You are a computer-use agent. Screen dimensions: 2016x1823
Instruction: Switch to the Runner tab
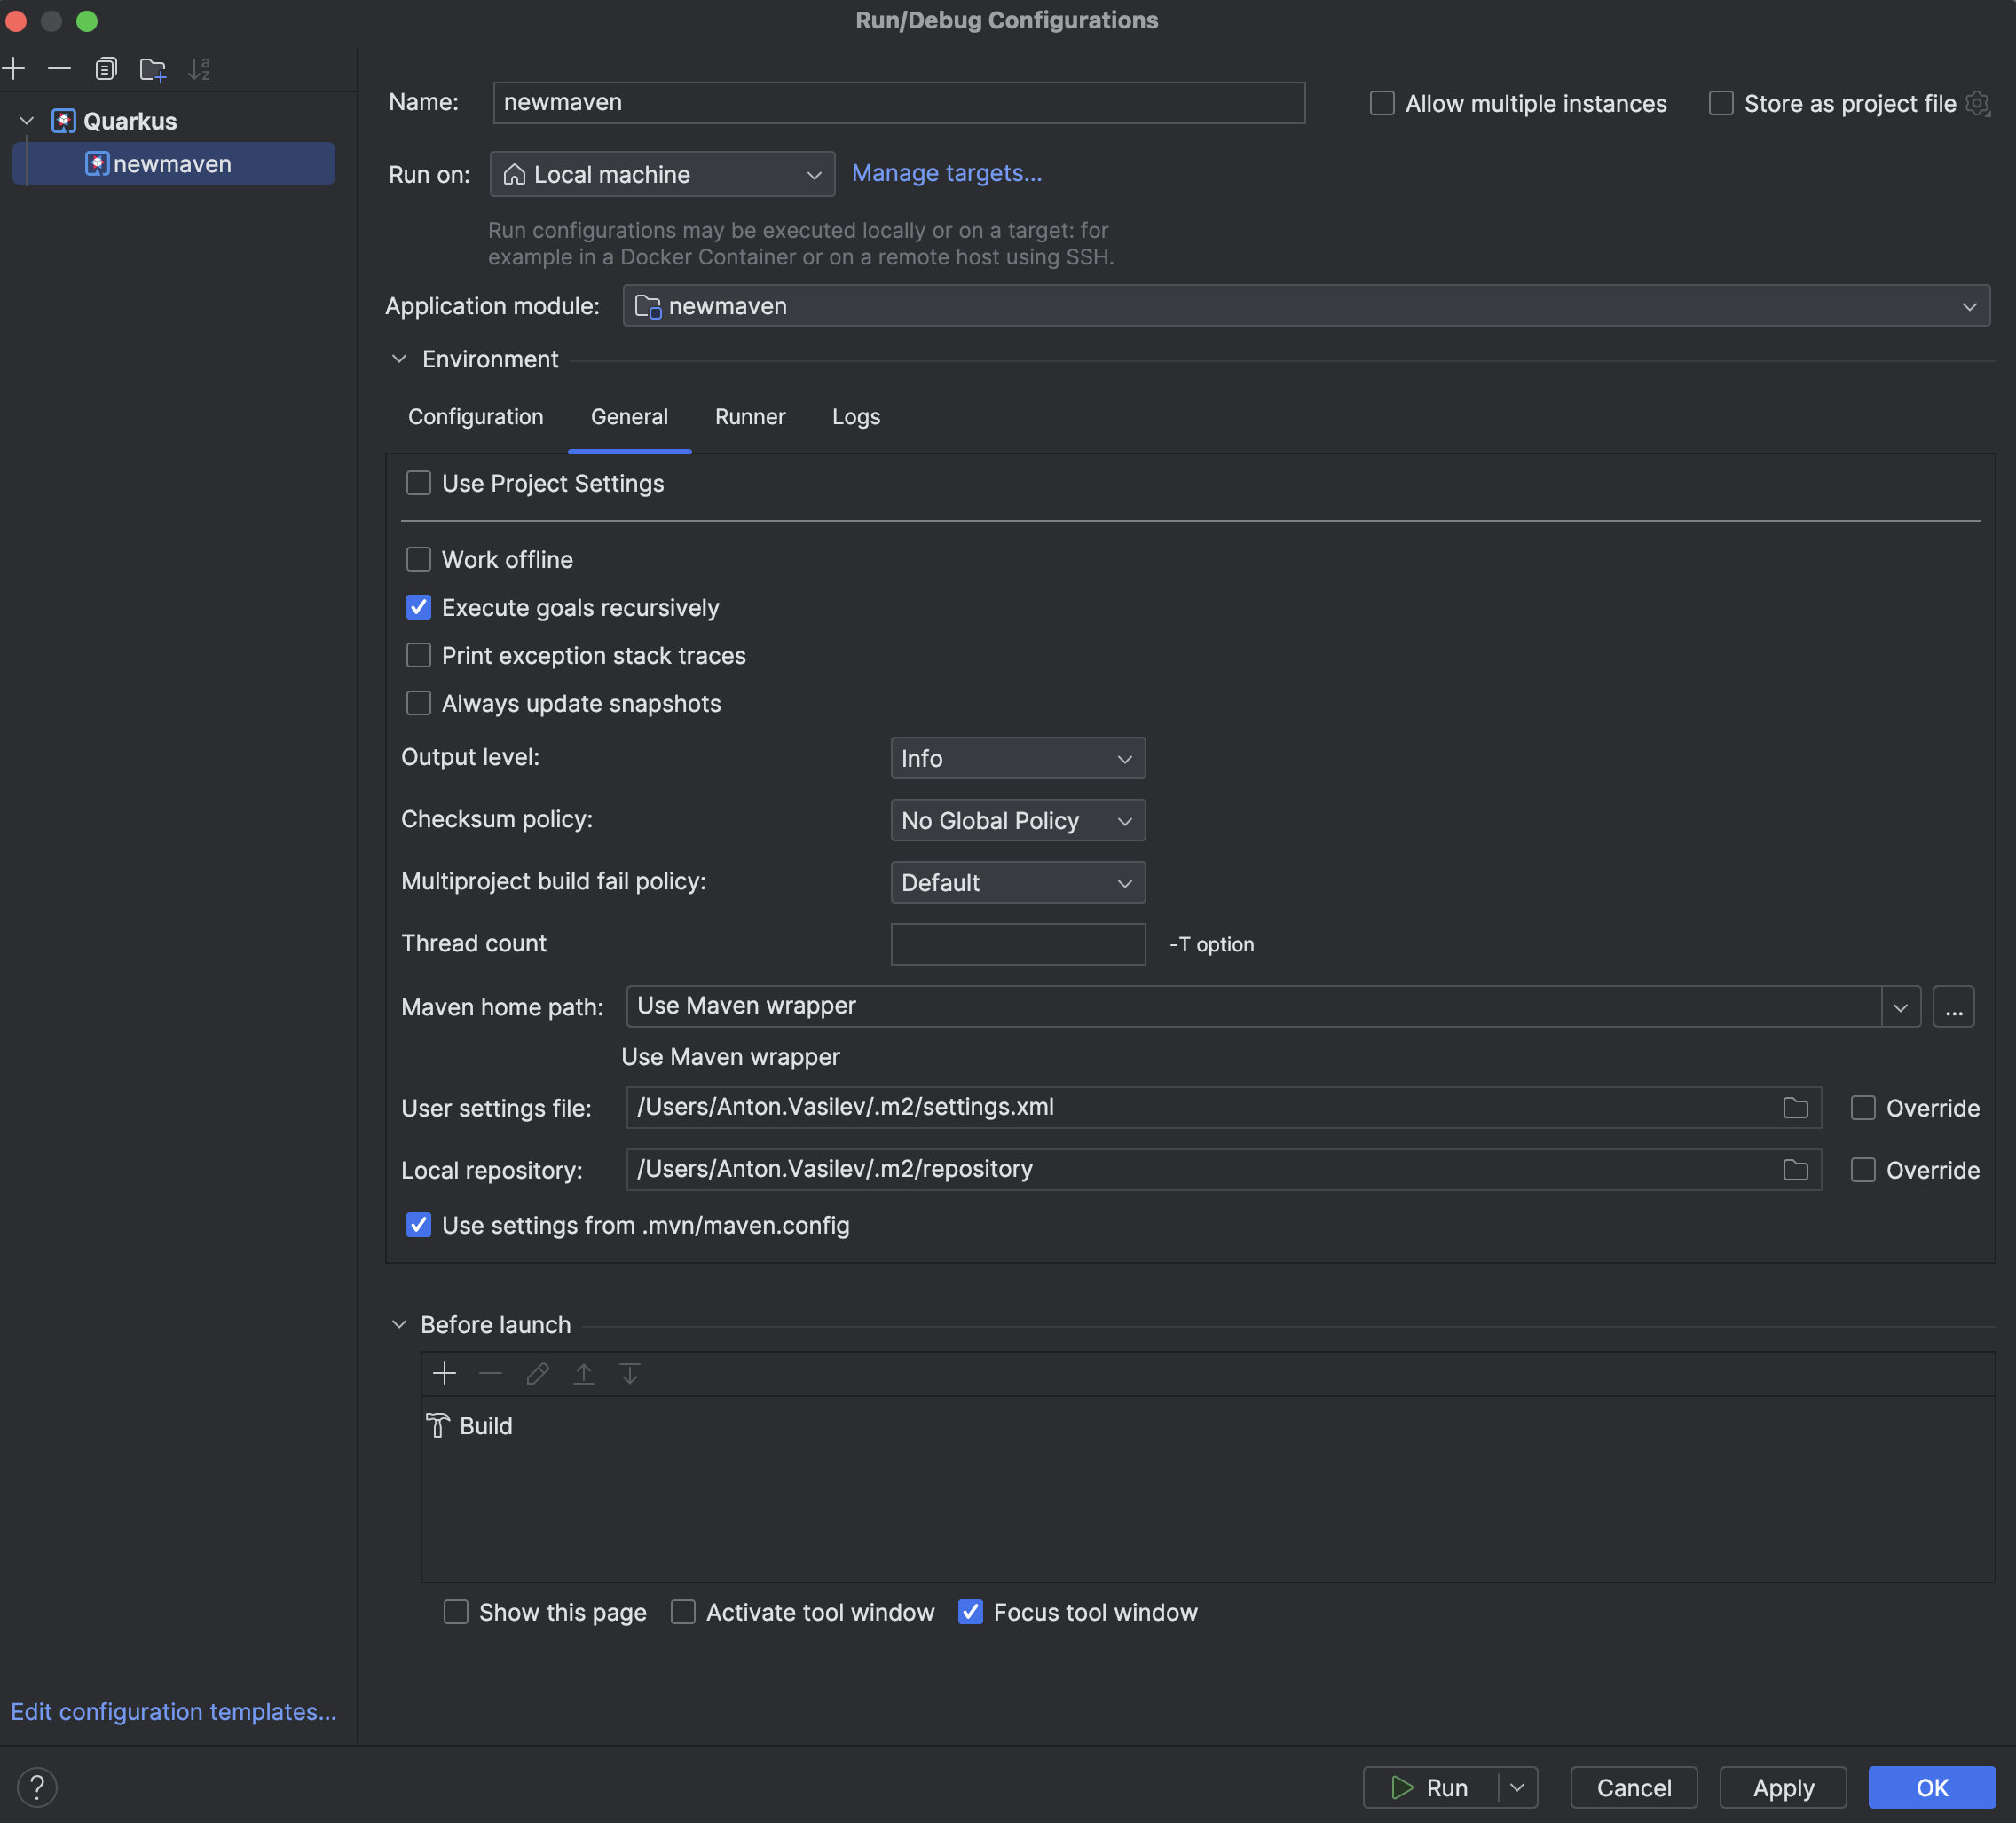coord(750,417)
